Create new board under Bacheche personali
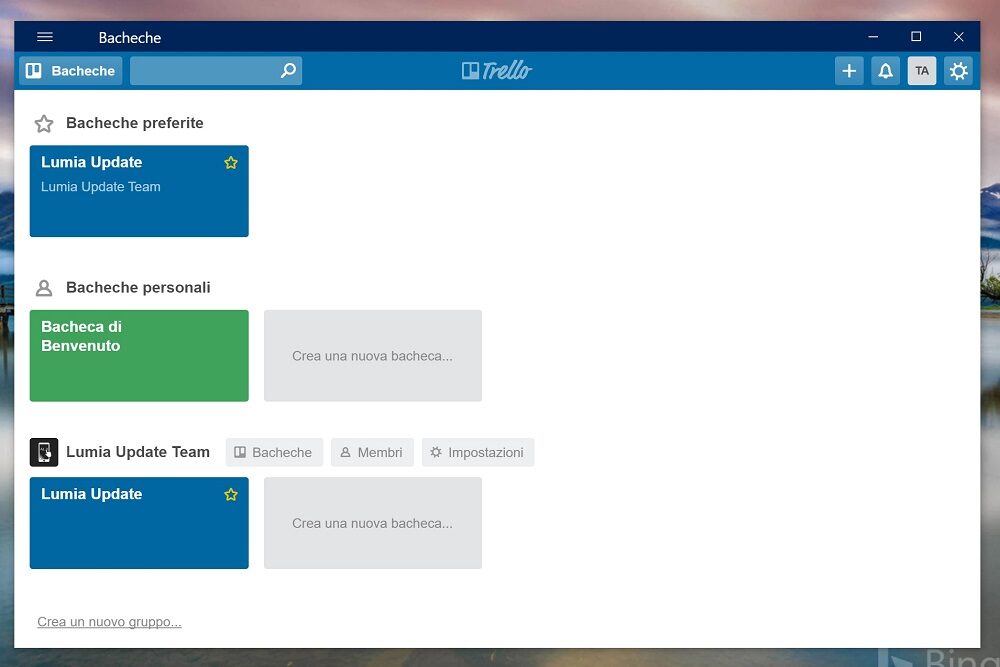The height and width of the screenshot is (667, 1000). point(372,356)
